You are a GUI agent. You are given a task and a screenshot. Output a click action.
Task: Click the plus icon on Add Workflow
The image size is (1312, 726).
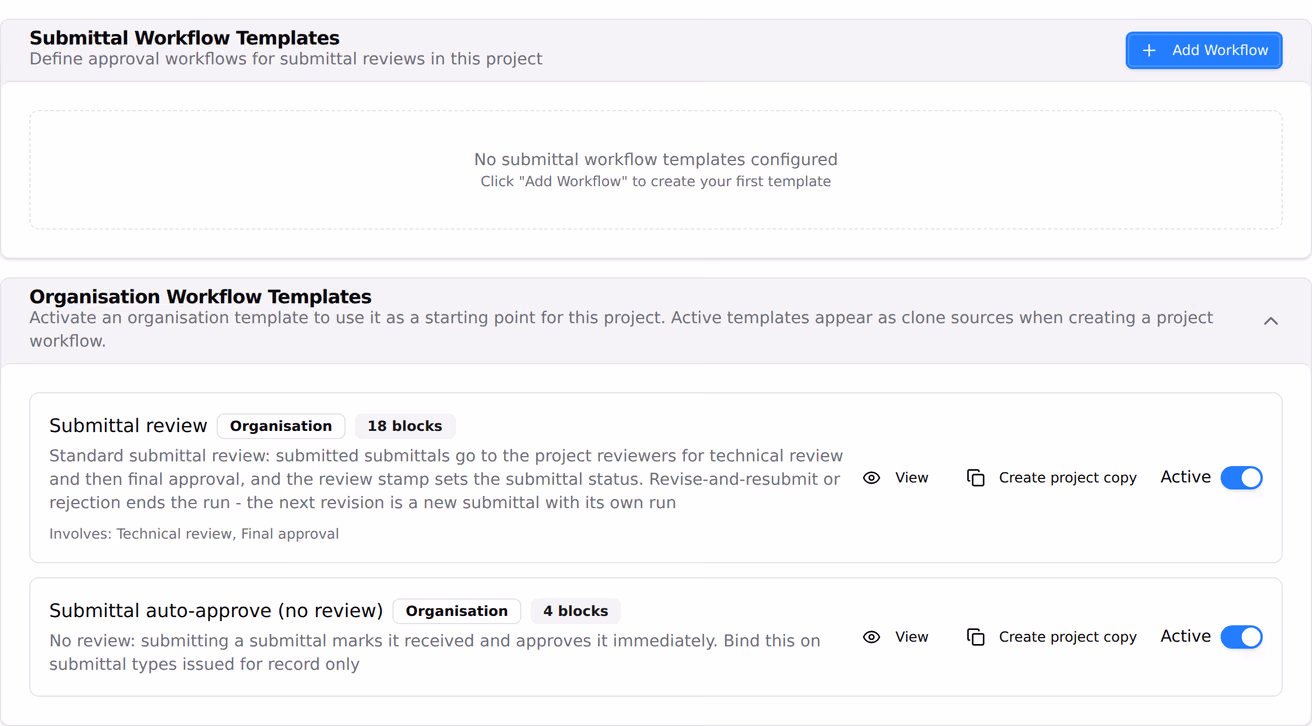pyautogui.click(x=1149, y=50)
